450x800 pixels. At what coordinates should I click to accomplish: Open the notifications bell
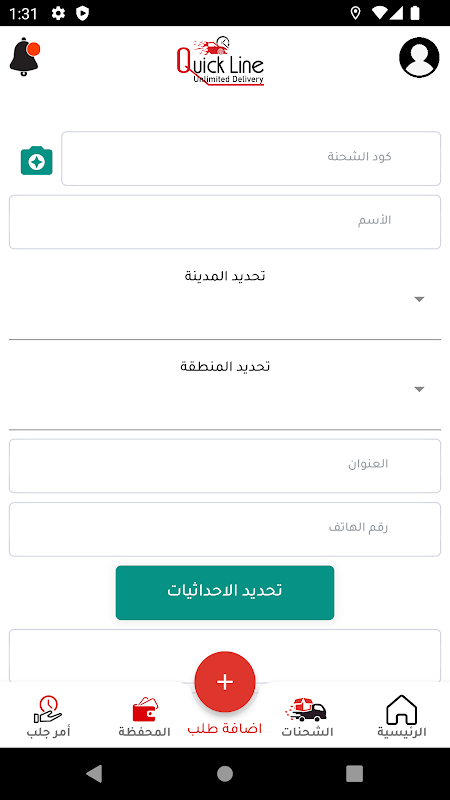pyautogui.click(x=24, y=57)
